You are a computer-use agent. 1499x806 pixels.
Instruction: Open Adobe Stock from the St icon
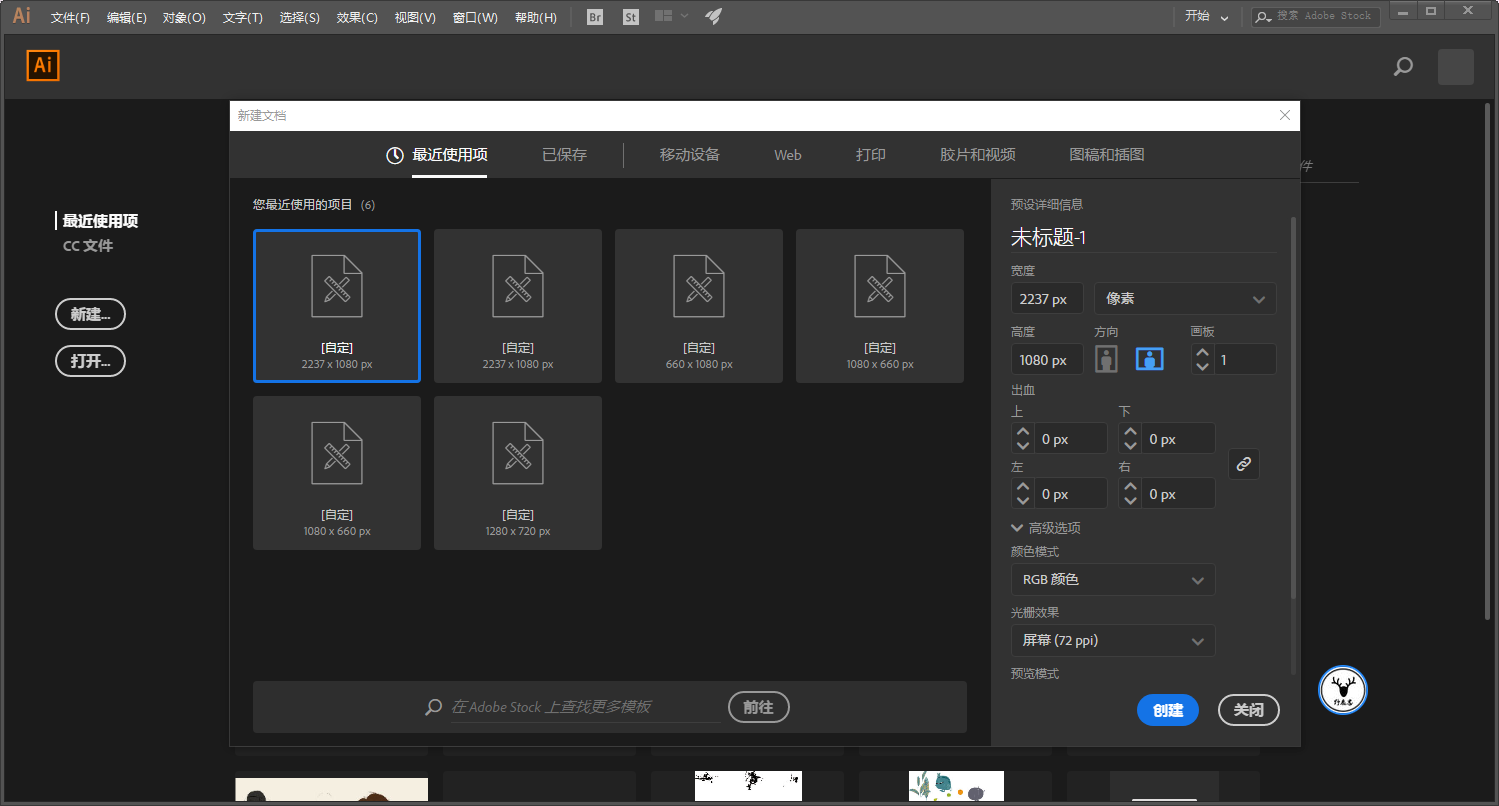(x=630, y=17)
